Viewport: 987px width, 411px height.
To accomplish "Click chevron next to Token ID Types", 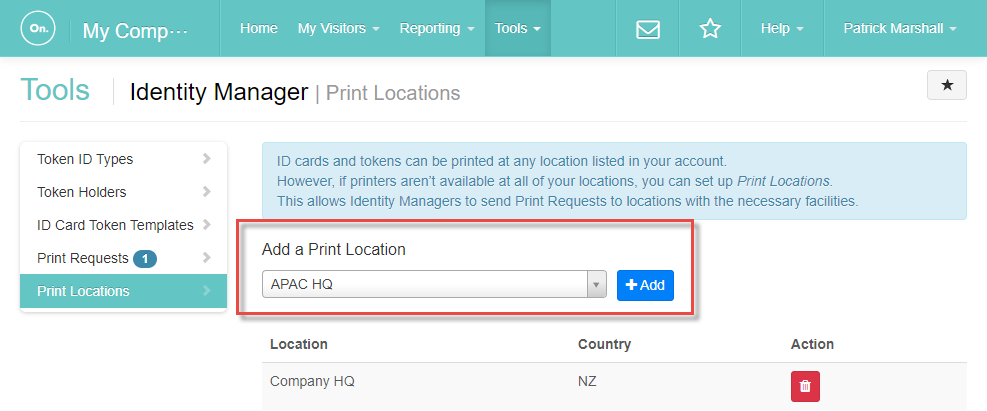I will [x=206, y=159].
